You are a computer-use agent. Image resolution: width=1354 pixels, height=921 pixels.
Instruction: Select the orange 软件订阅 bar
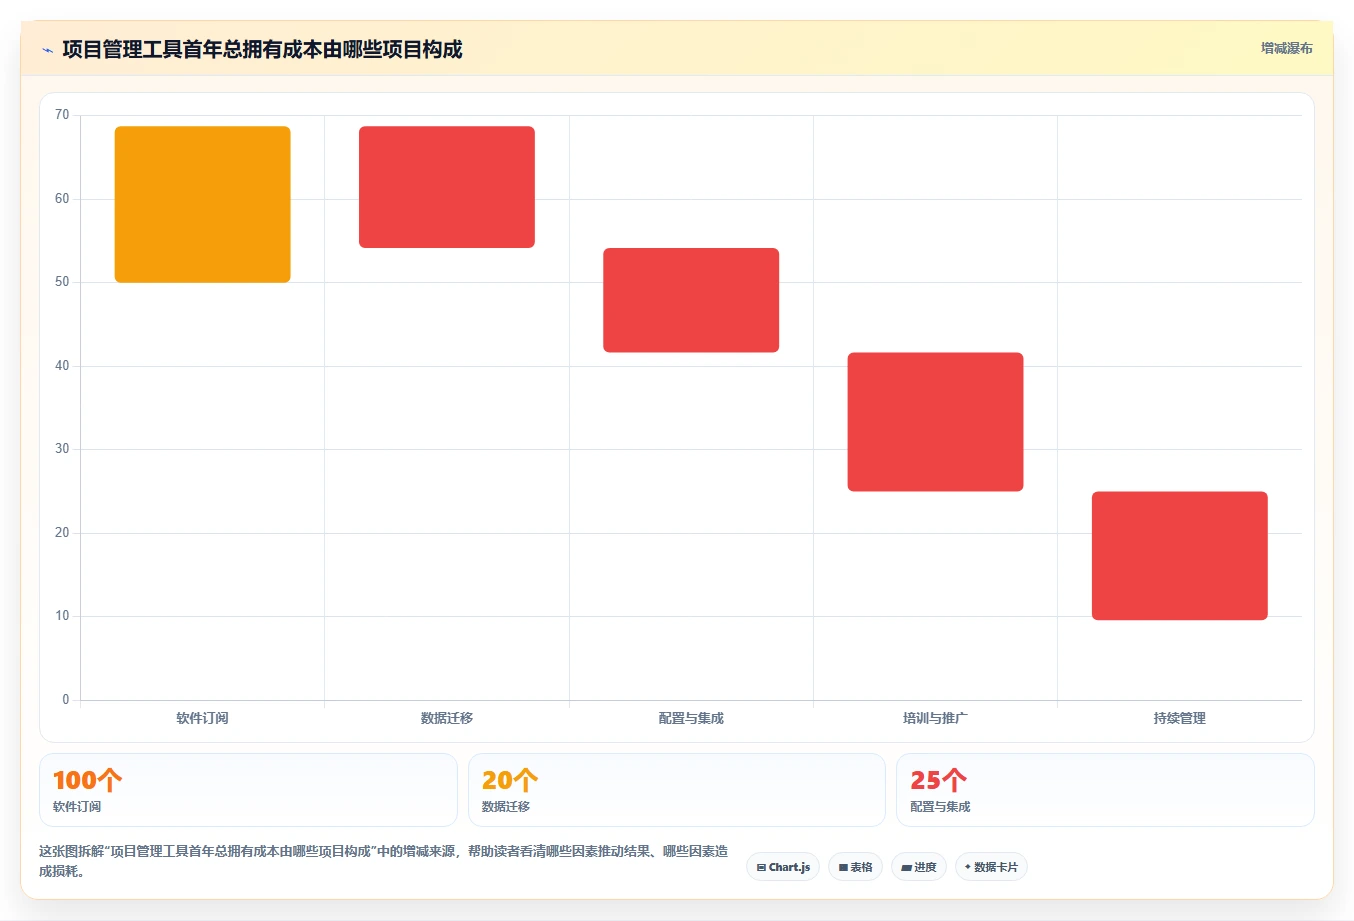coord(203,204)
